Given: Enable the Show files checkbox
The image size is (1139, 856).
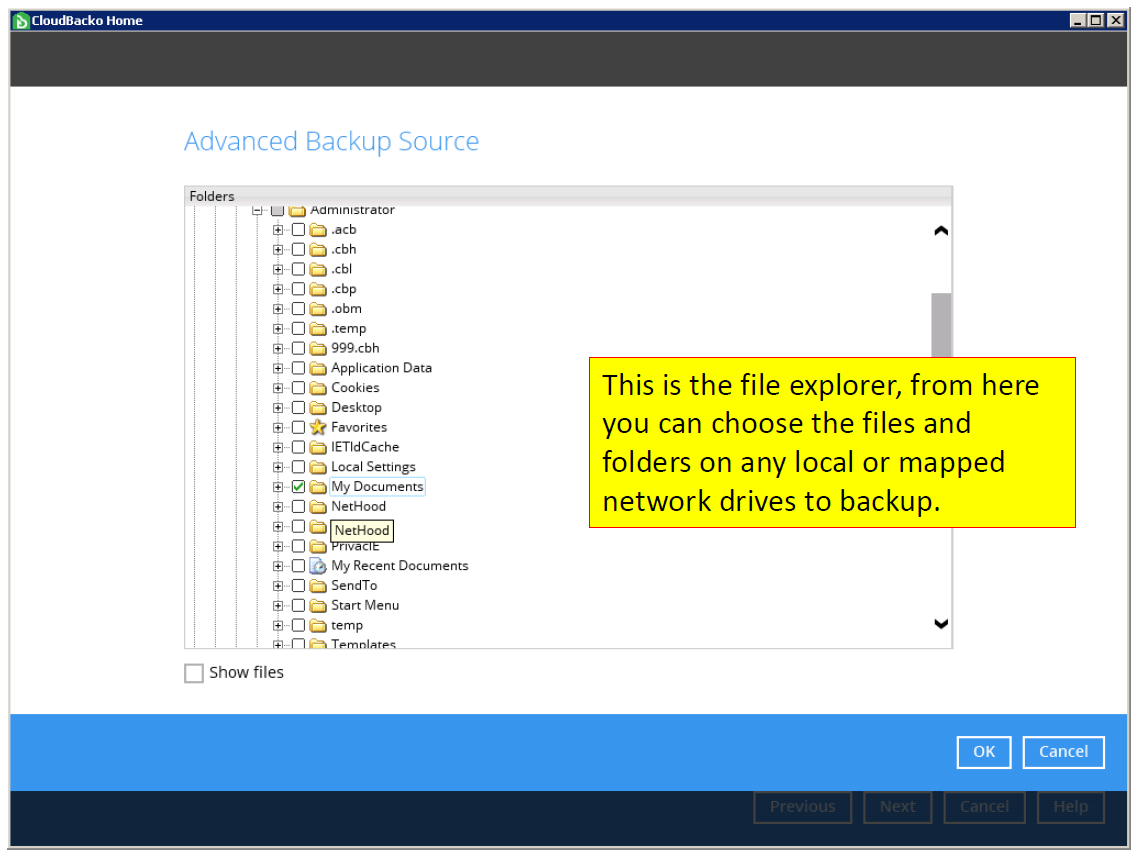Looking at the screenshot, I should pyautogui.click(x=194, y=673).
